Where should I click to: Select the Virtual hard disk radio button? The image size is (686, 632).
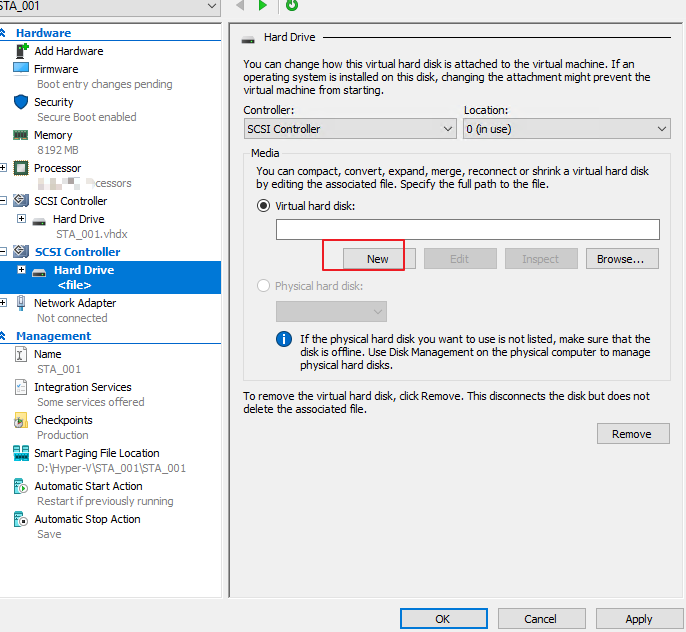pos(264,206)
